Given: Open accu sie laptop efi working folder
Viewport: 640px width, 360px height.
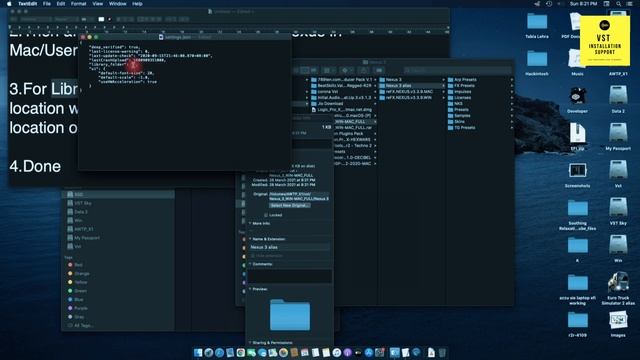Looking at the screenshot, I should (x=577, y=282).
